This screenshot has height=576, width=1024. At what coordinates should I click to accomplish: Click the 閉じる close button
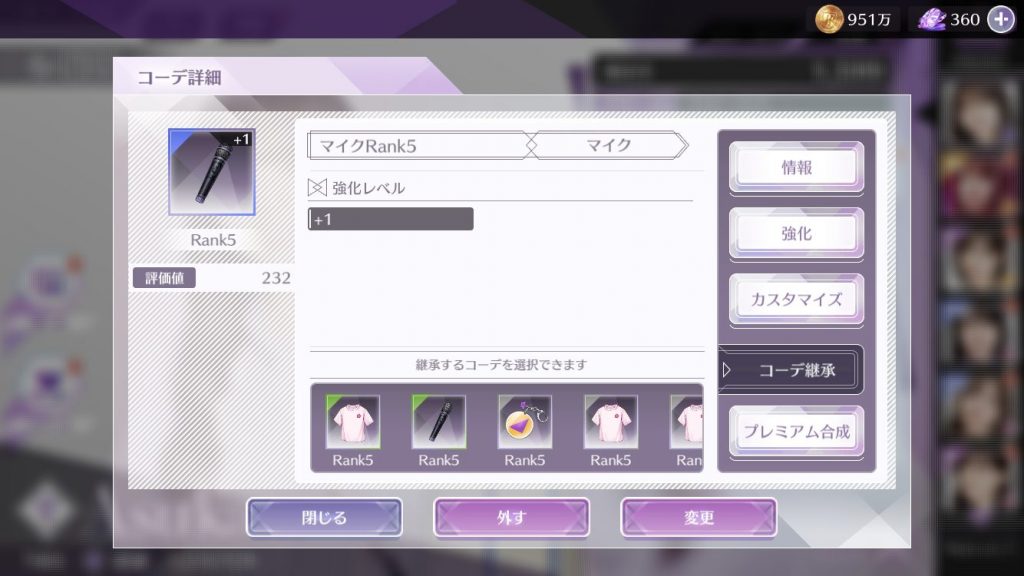click(325, 518)
